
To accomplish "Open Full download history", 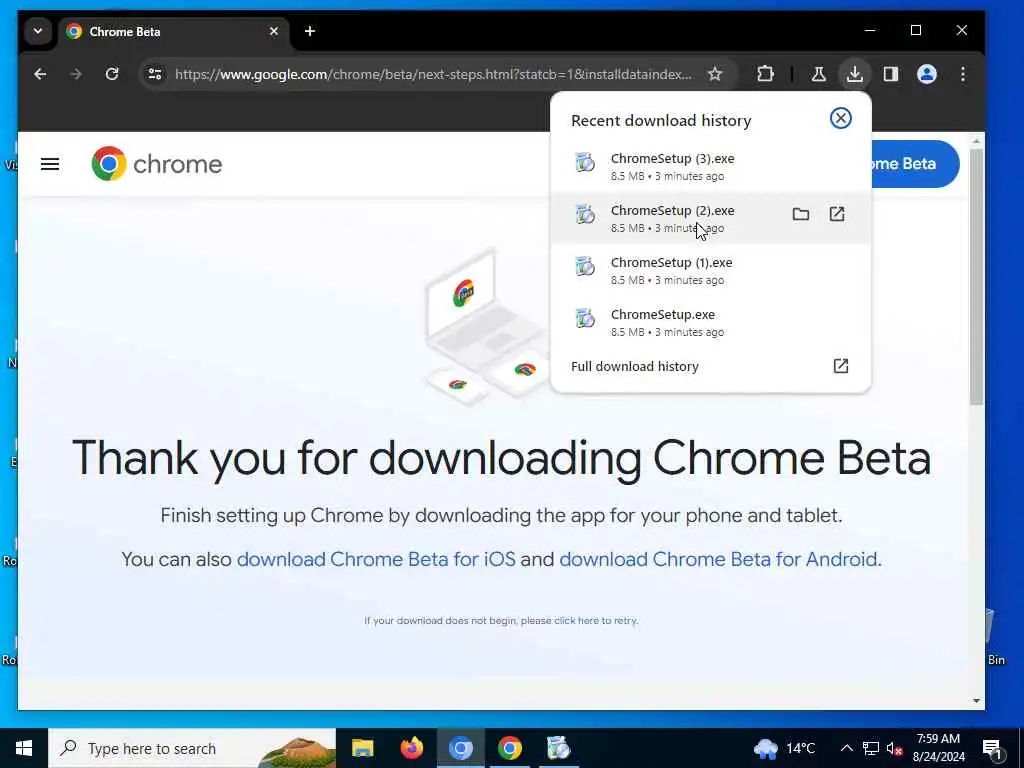I will point(711,366).
